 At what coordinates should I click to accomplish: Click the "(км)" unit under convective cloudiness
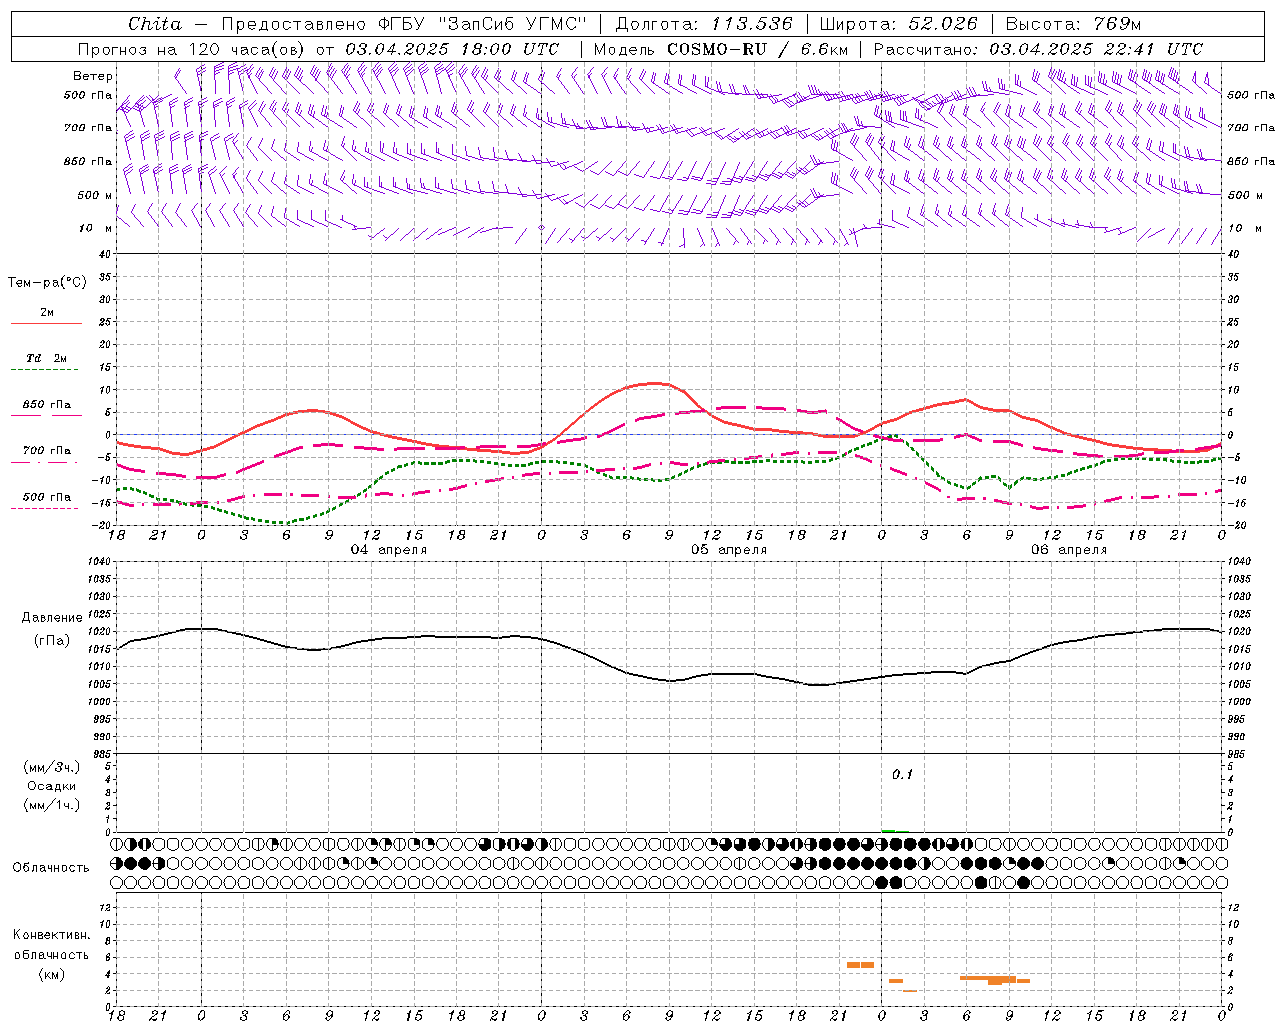(x=51, y=974)
